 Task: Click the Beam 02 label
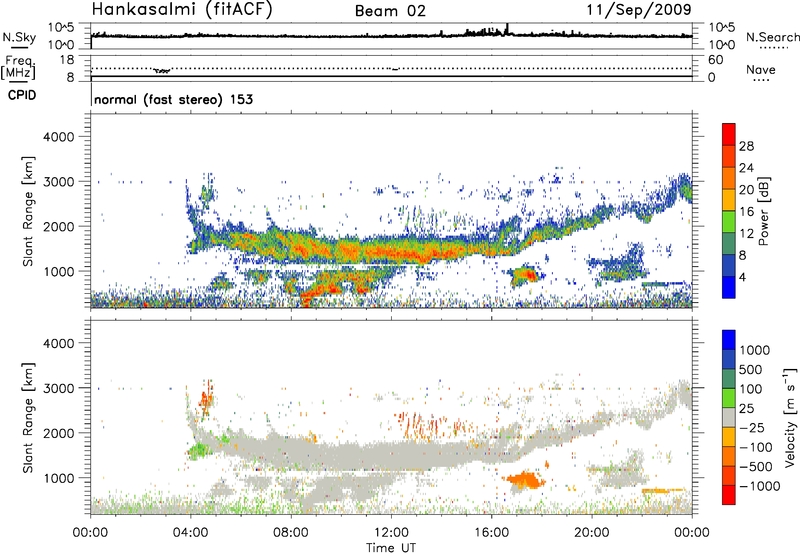pos(390,11)
